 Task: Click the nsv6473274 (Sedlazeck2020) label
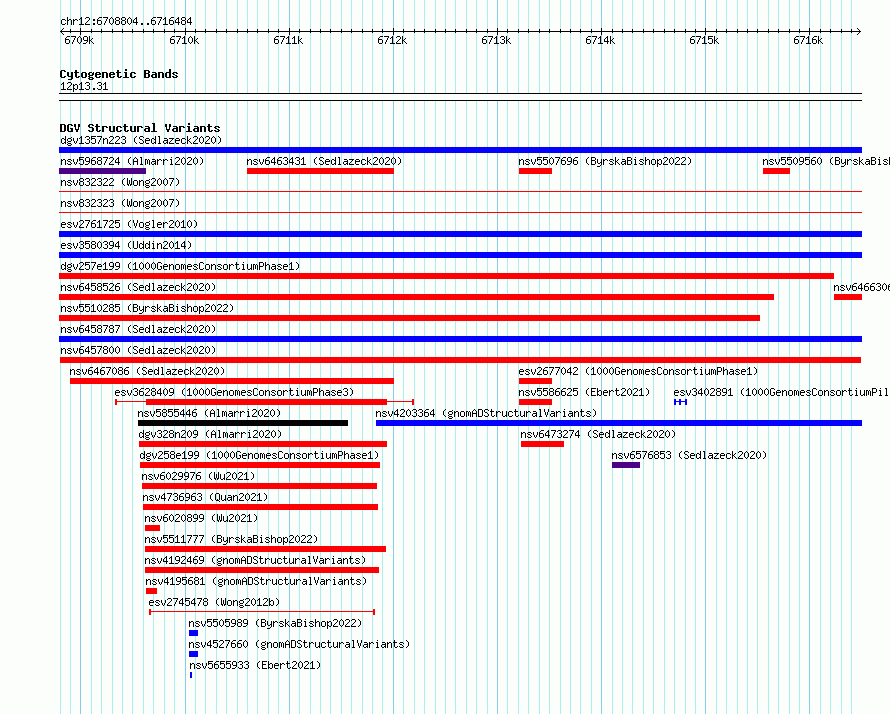coord(598,434)
